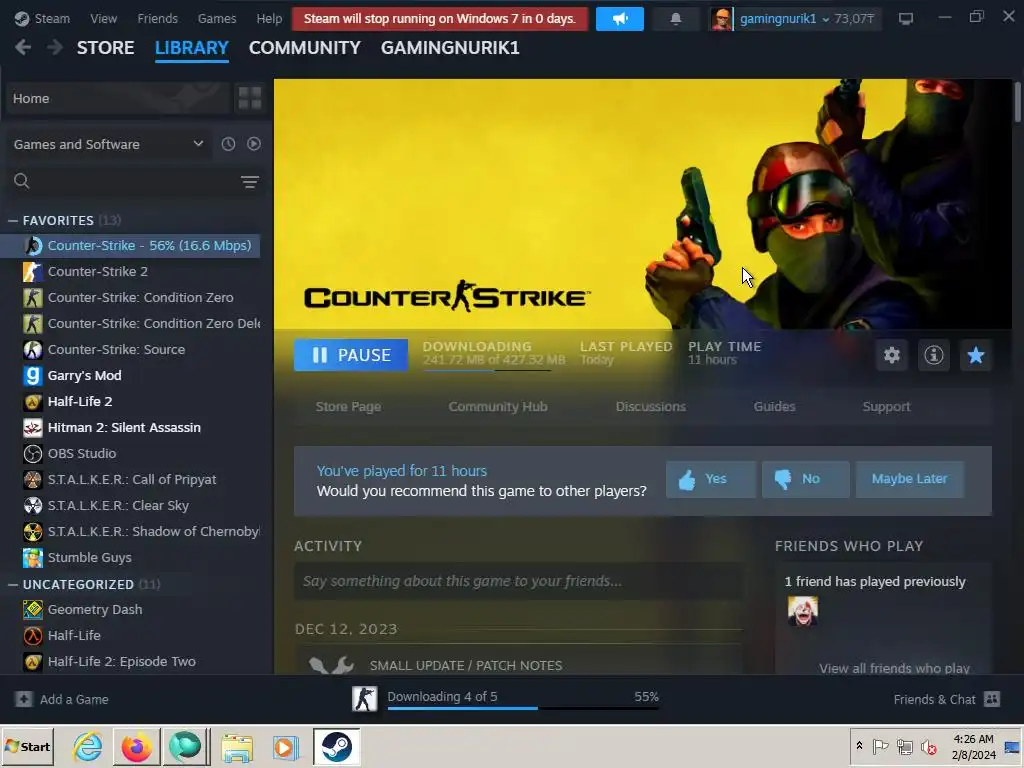
Task: Collapse the UNCATEGORIZED category
Action: pos(12,584)
